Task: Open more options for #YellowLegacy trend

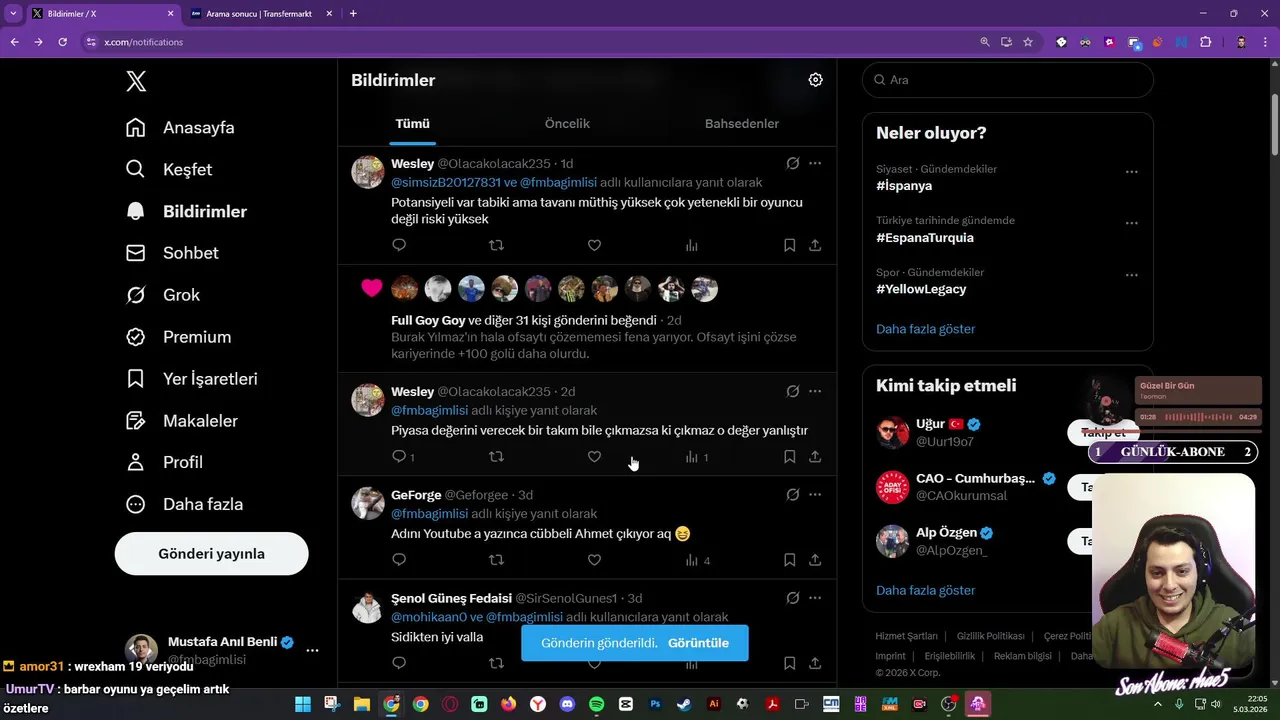Action: [1131, 275]
